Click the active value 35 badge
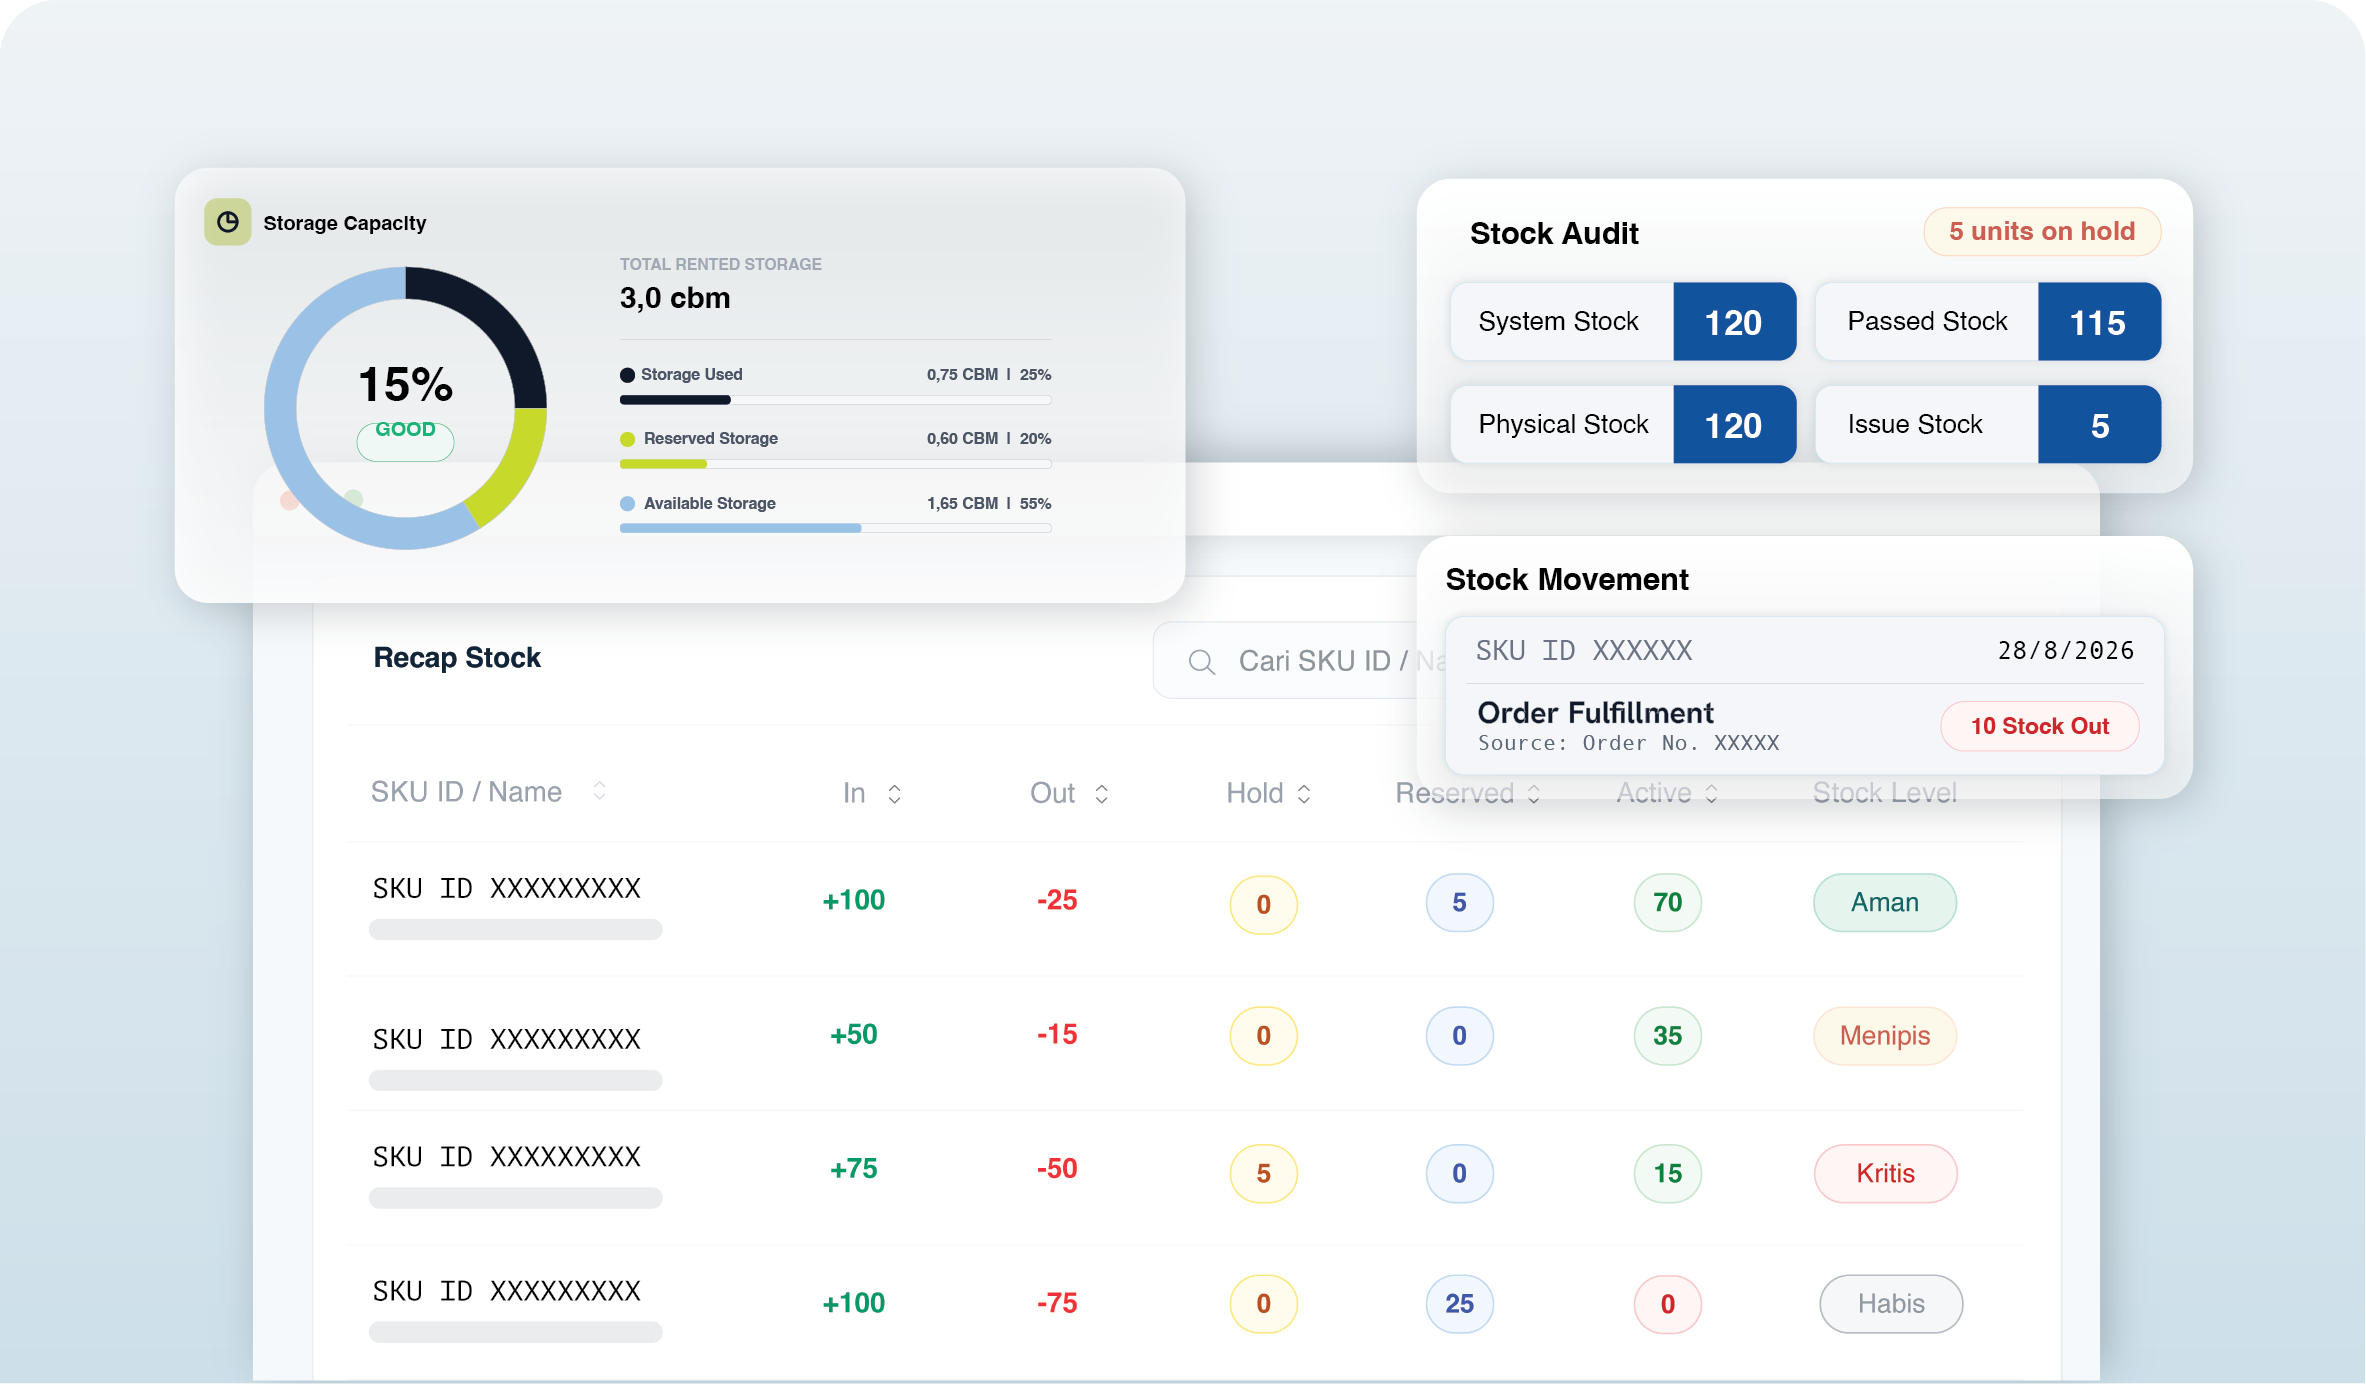The height and width of the screenshot is (1384, 2366). [1667, 1035]
